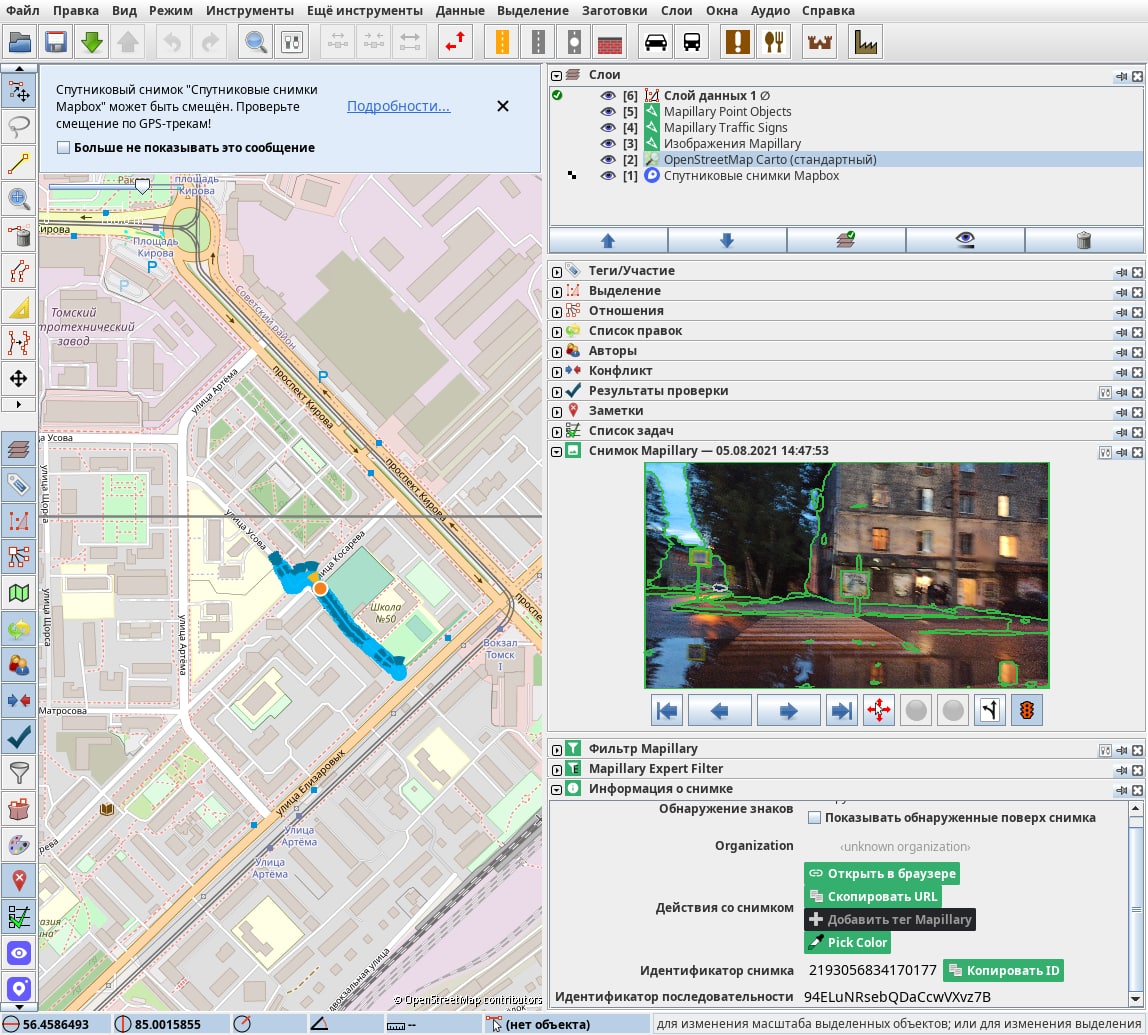Image resolution: width=1148 pixels, height=1035 pixels.
Task: Expand the Теги/Участие panel
Action: click(x=557, y=271)
